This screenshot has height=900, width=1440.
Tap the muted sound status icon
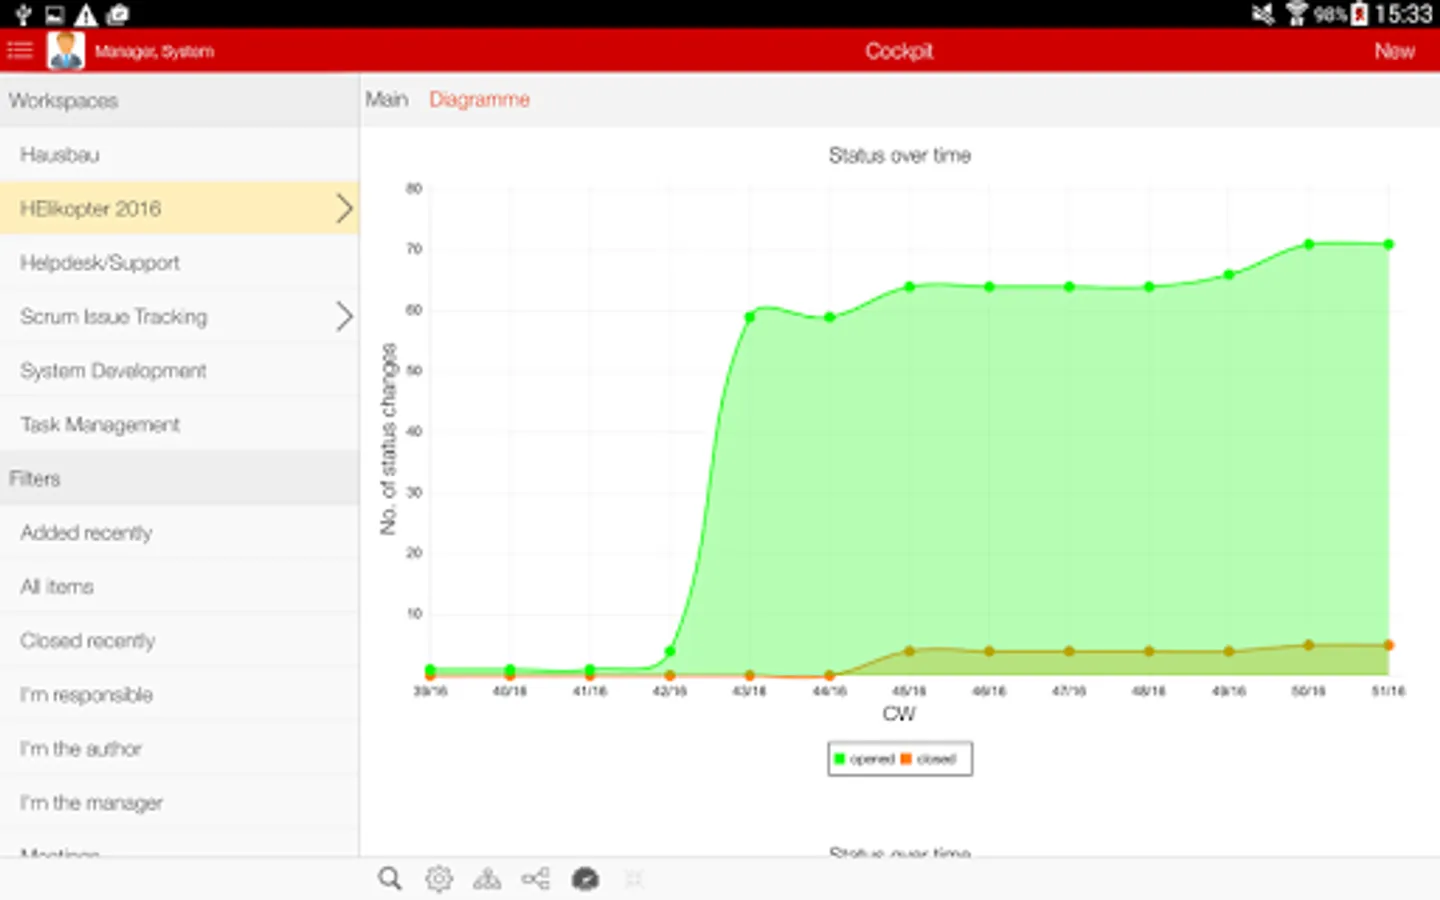1264,14
